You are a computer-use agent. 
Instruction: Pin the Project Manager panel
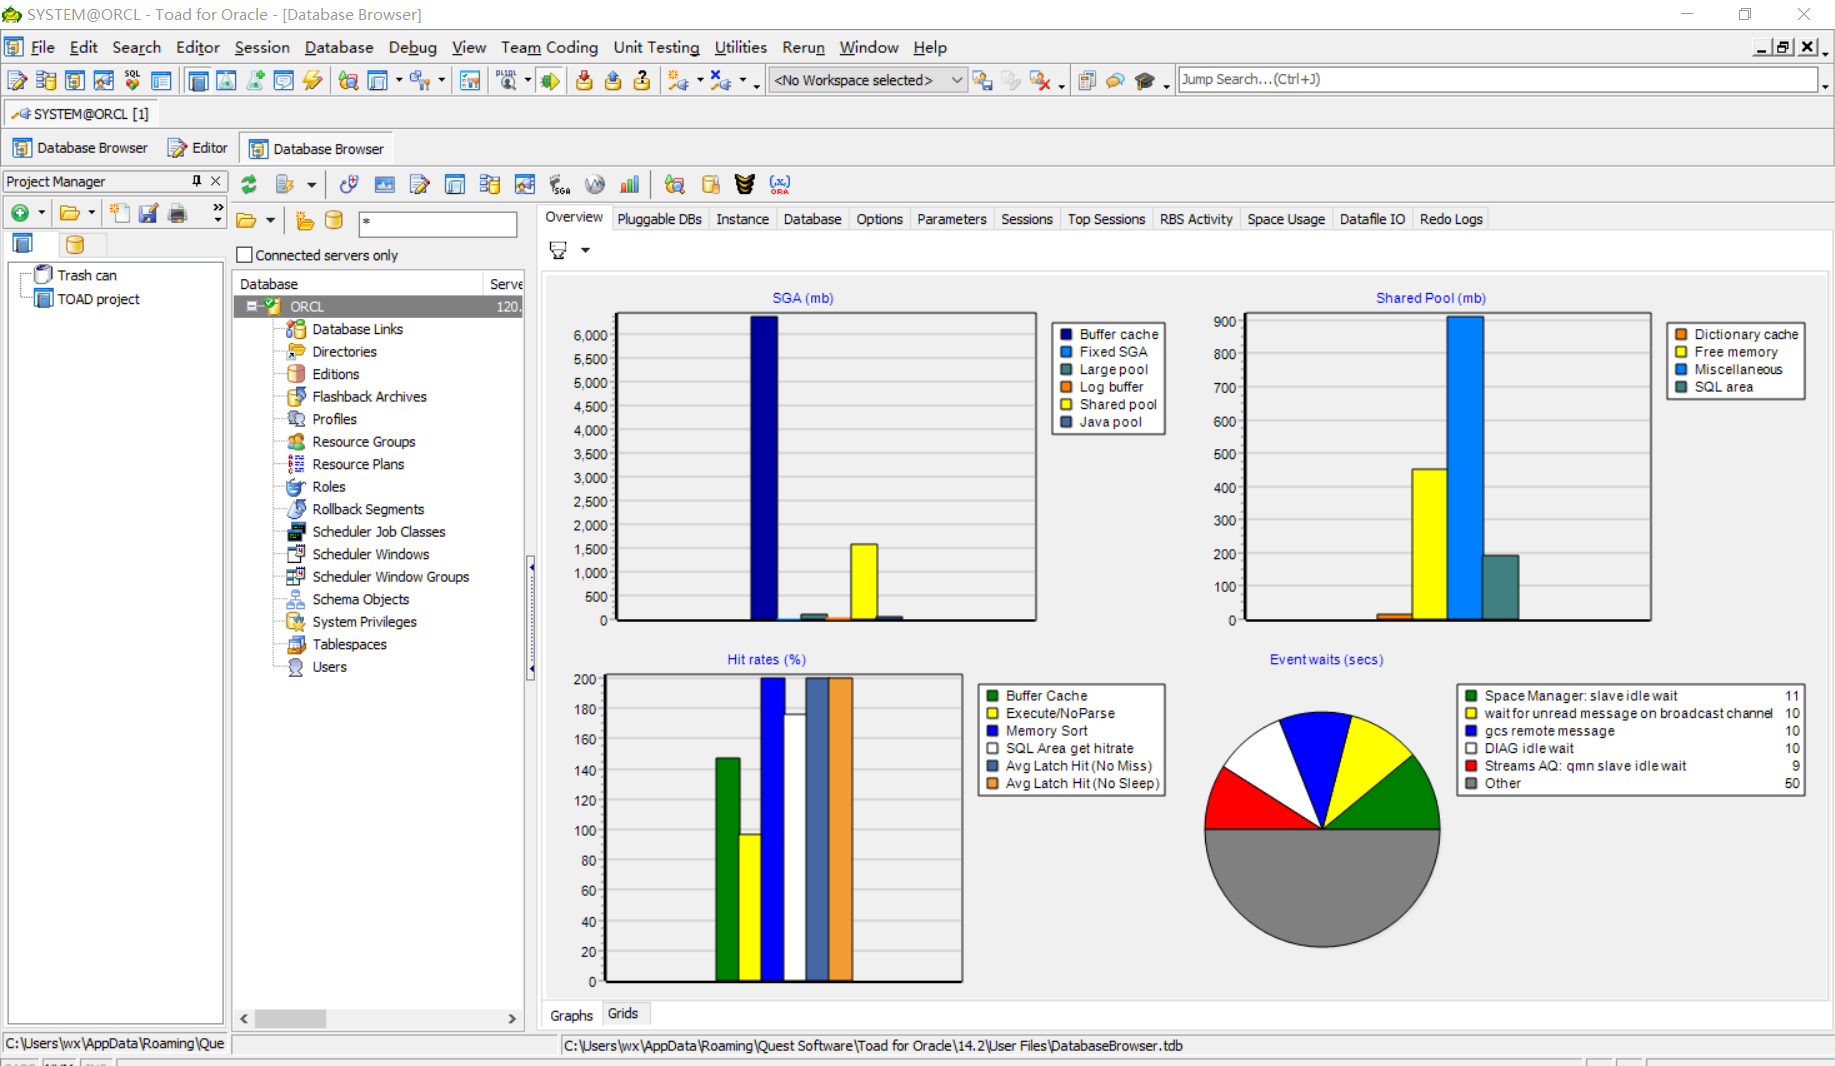(x=196, y=181)
